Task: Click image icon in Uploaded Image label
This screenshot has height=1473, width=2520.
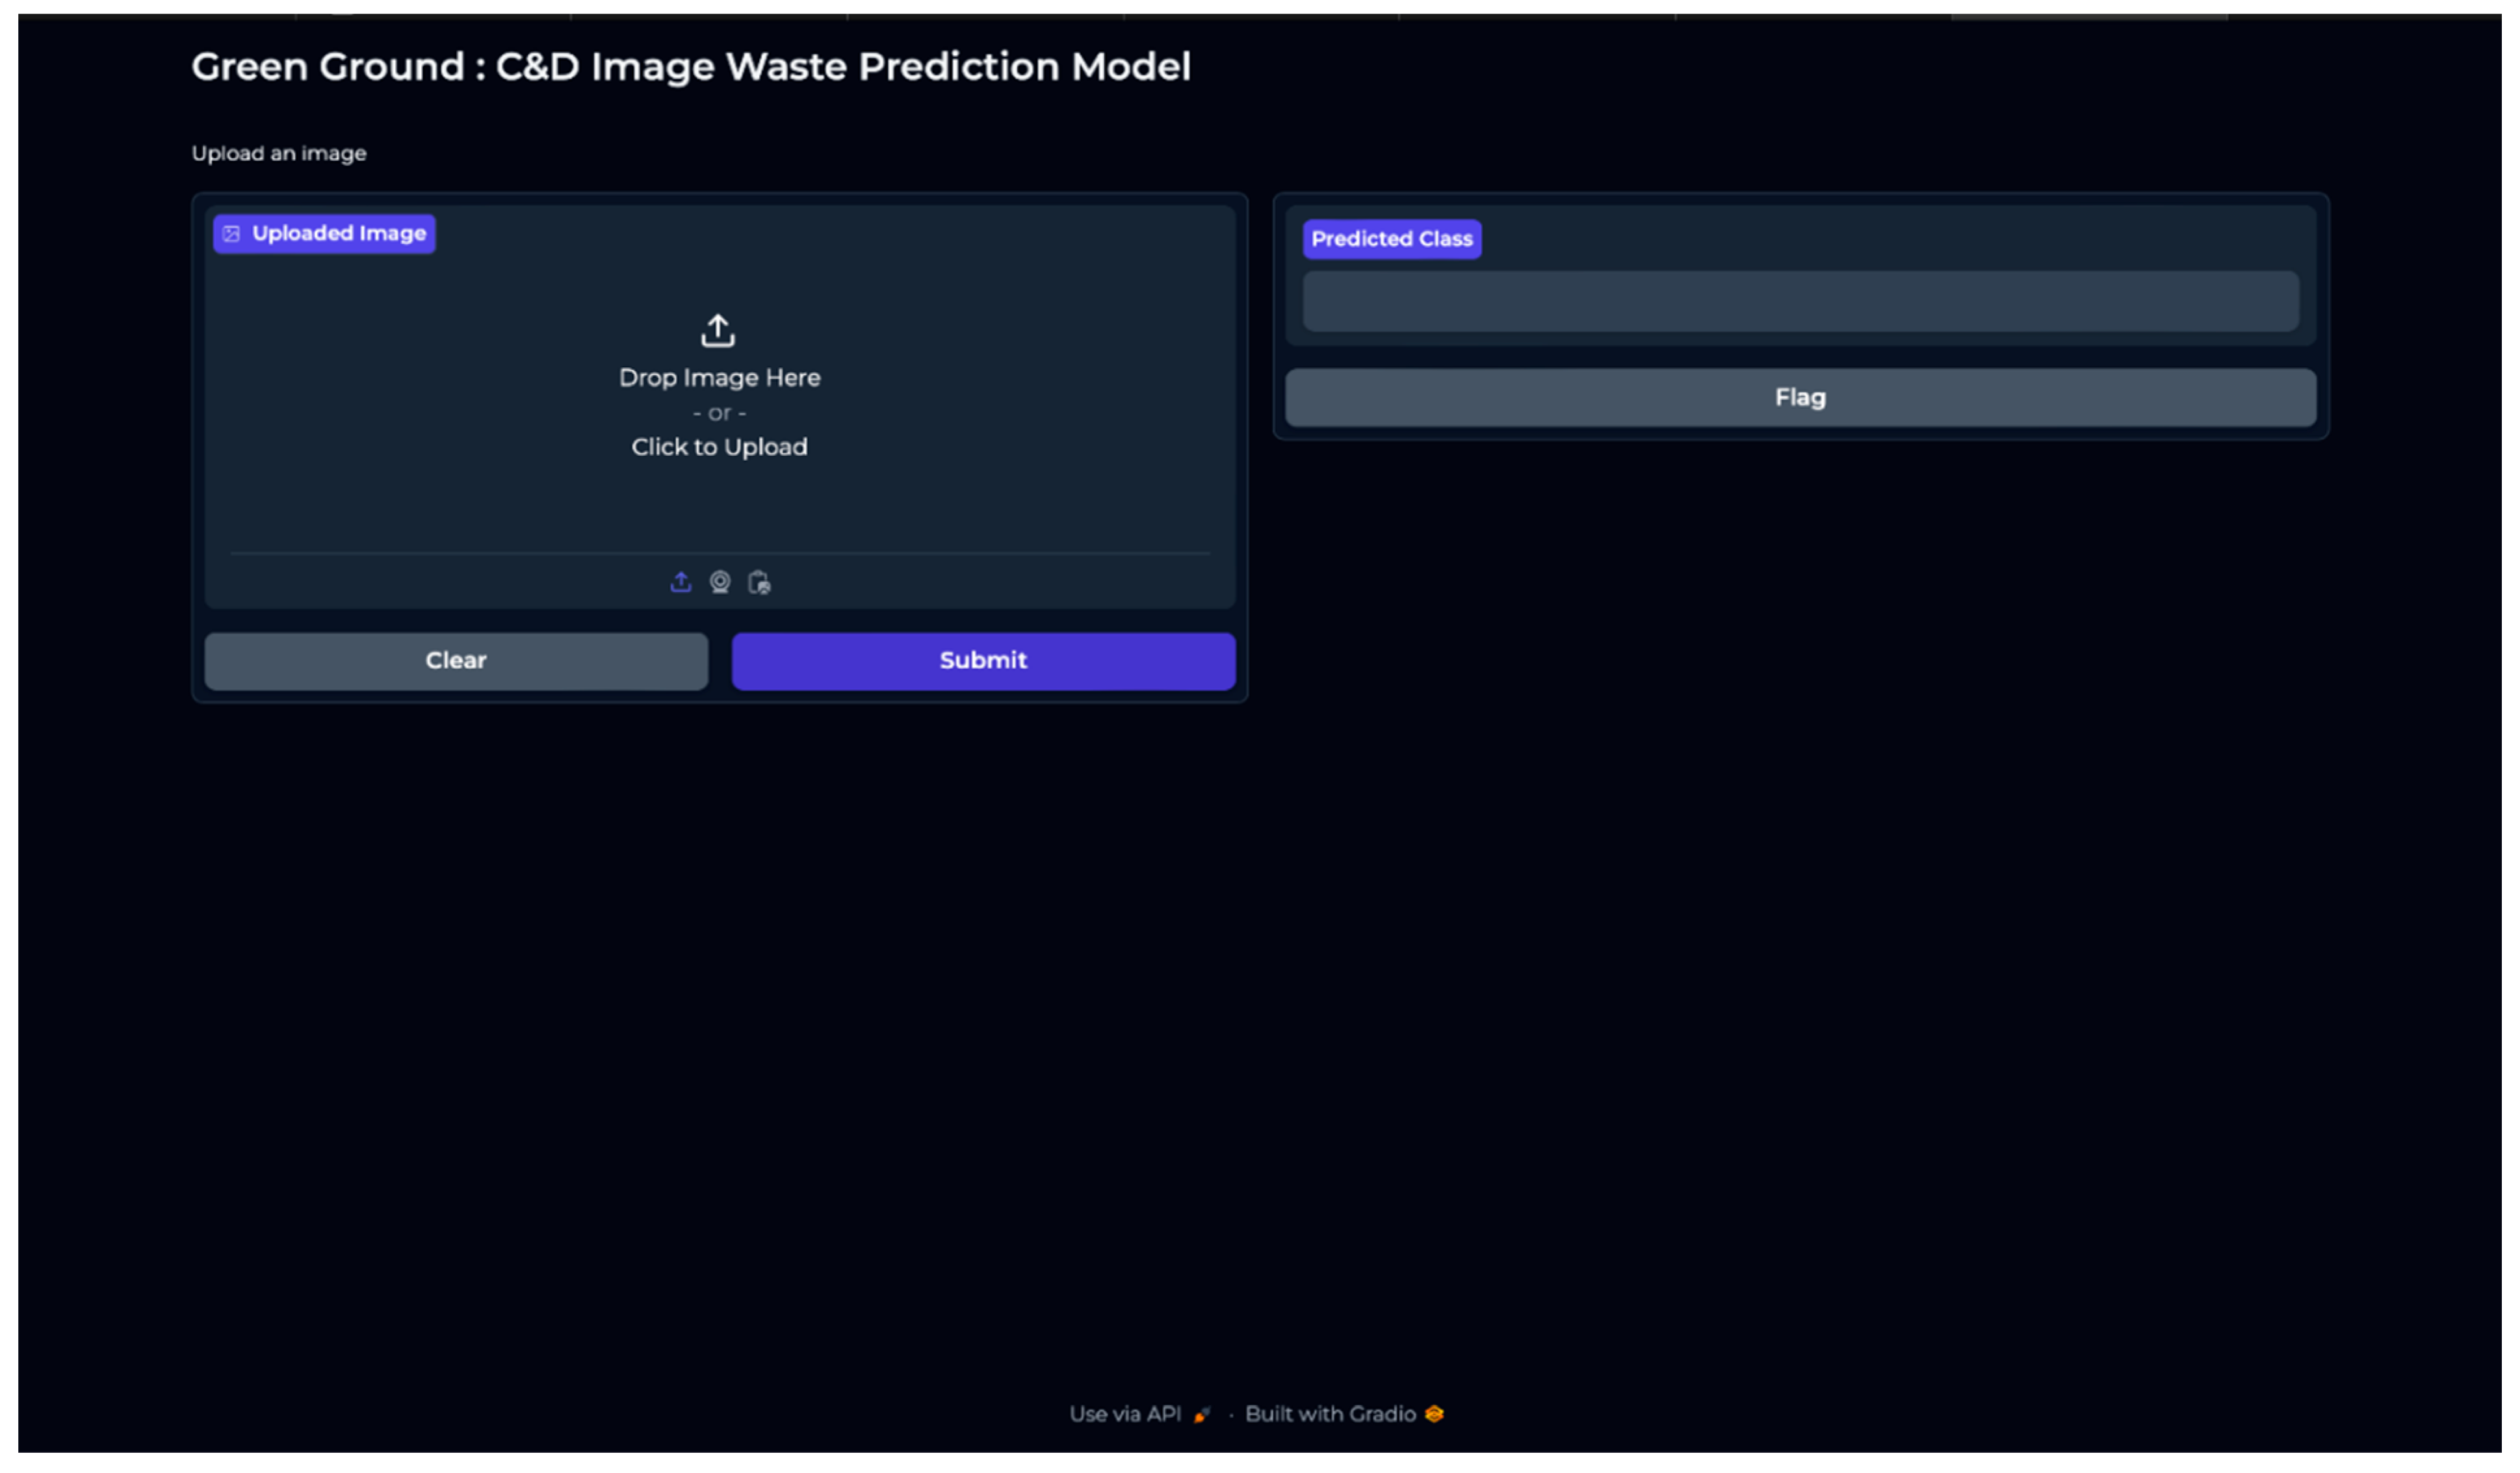Action: (x=231, y=234)
